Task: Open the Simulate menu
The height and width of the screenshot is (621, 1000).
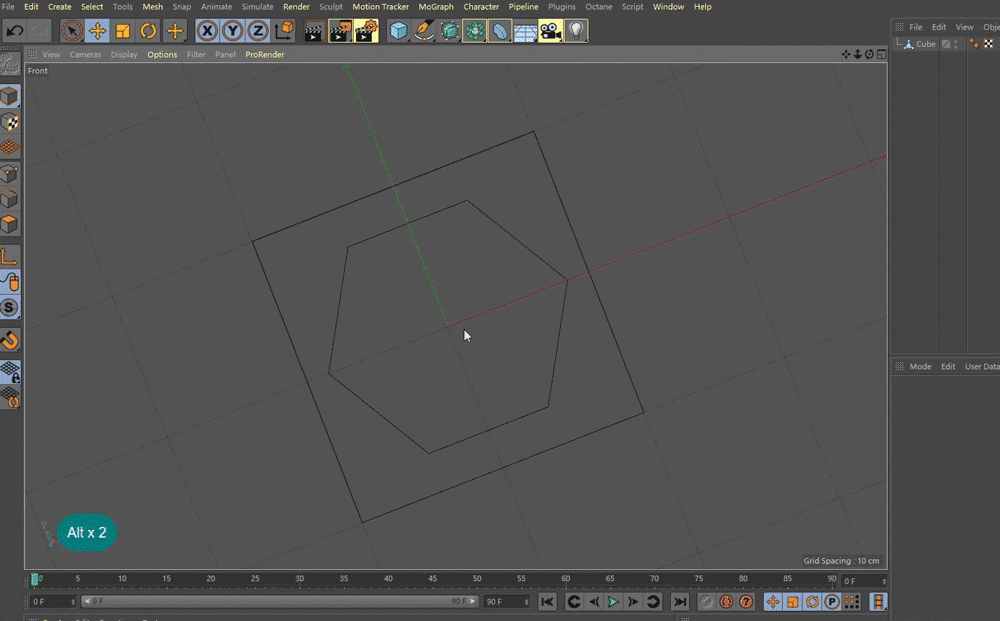Action: point(257,6)
